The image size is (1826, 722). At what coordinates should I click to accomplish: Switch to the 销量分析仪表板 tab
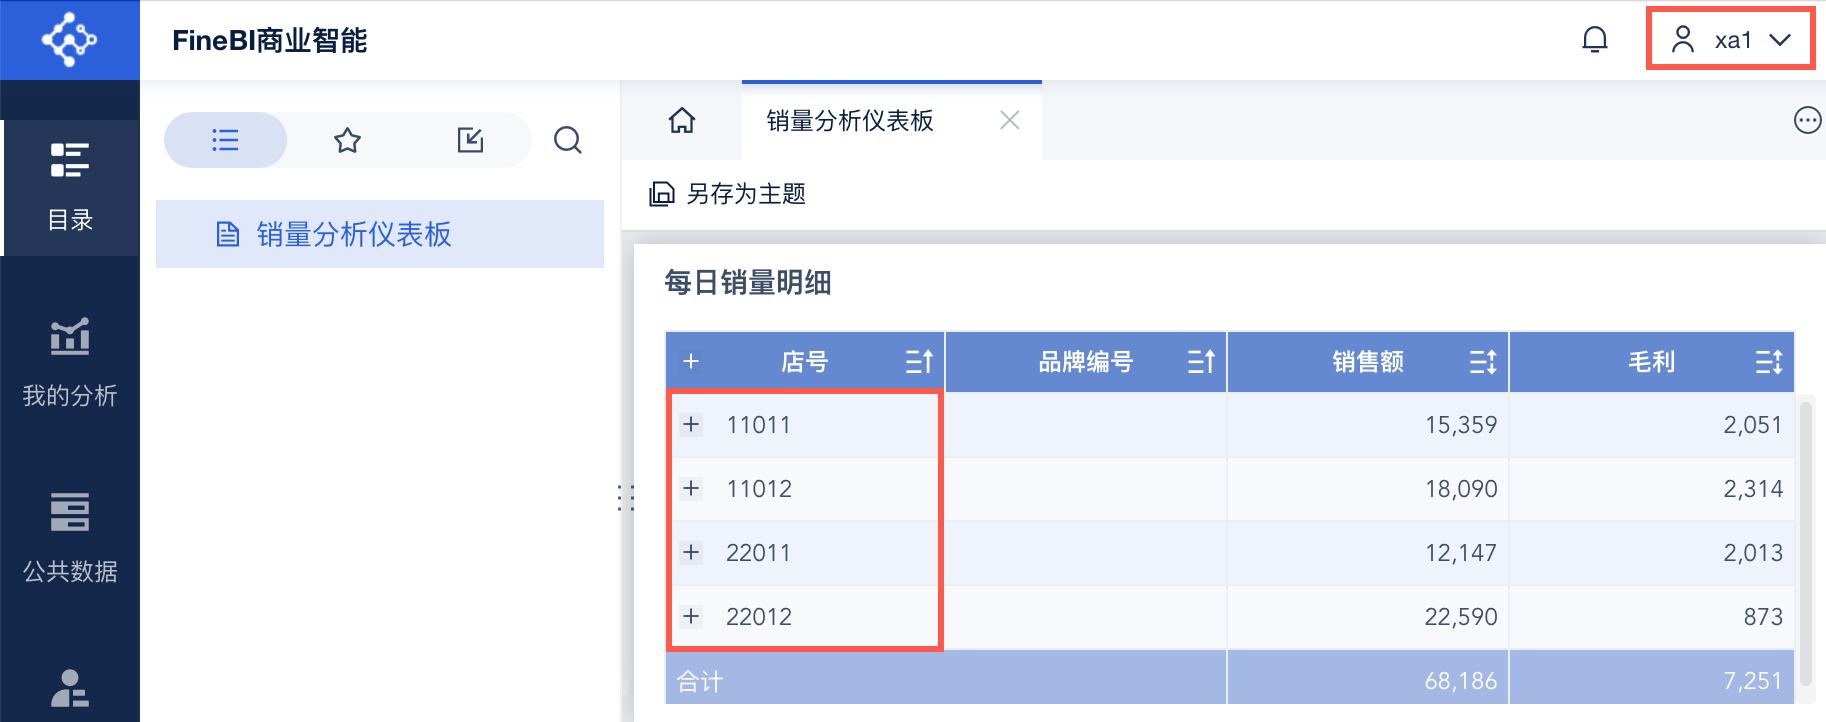(850, 121)
